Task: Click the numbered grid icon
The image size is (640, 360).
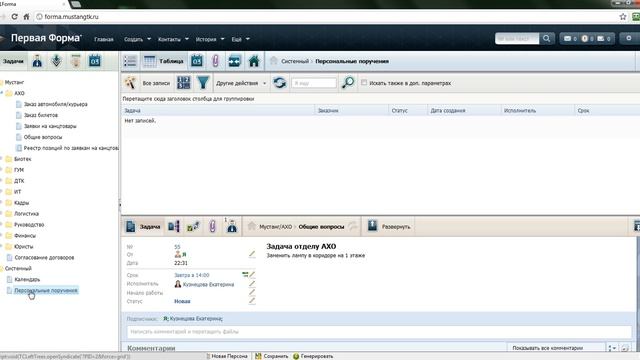Action: 184,83
